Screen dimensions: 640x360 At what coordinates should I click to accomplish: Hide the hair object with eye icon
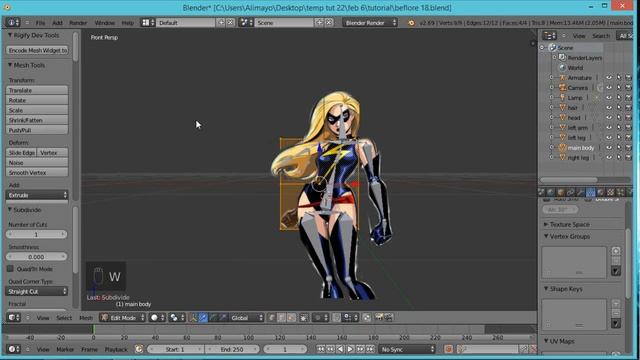(x=609, y=107)
